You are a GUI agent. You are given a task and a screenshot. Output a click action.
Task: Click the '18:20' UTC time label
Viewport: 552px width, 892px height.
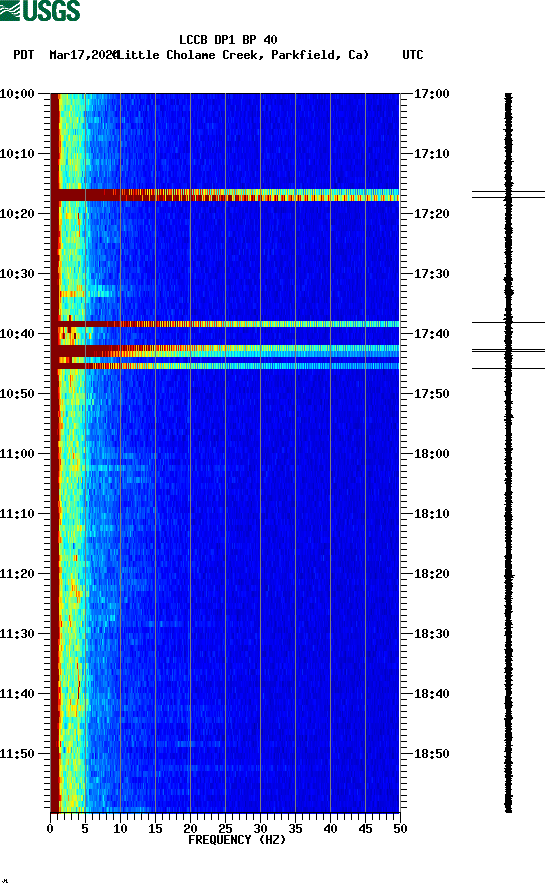tap(431, 574)
